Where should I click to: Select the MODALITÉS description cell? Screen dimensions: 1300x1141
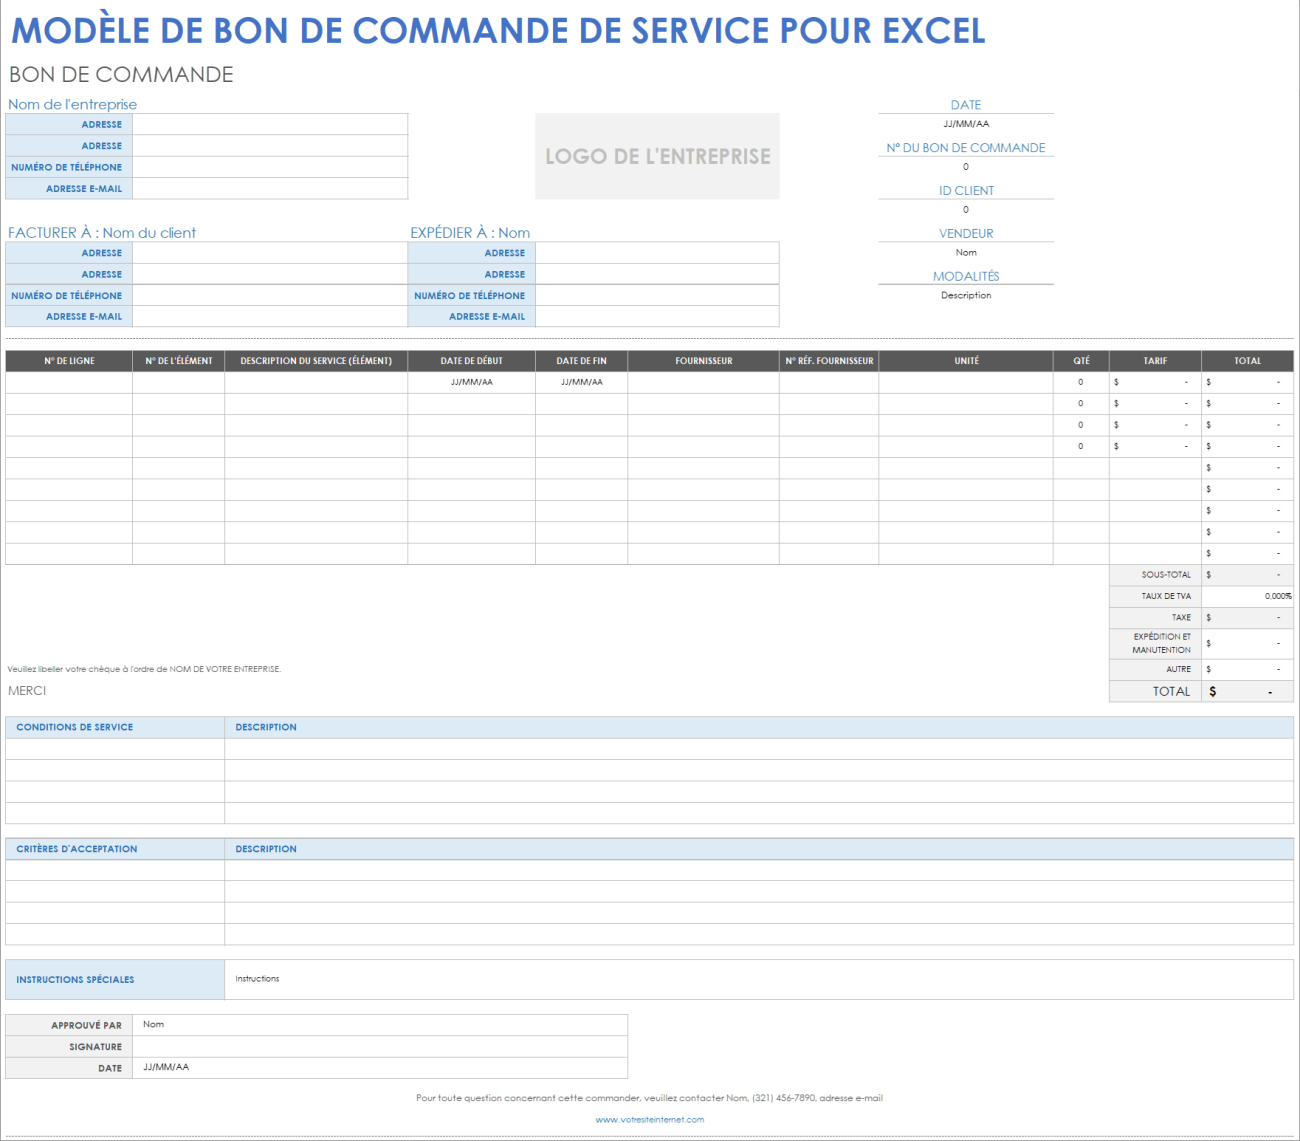[965, 295]
